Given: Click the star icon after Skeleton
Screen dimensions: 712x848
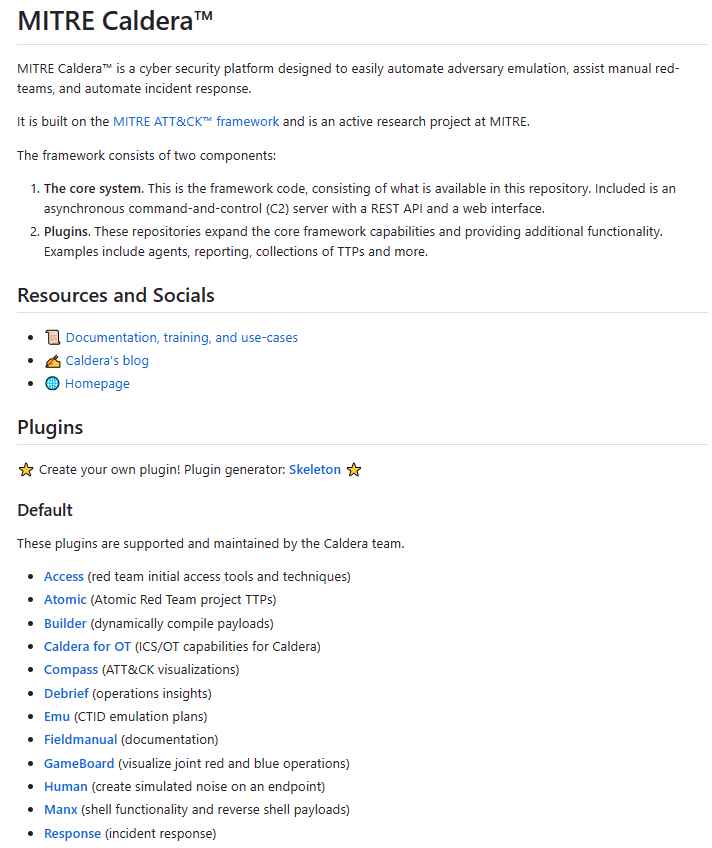Looking at the screenshot, I should tap(354, 469).
